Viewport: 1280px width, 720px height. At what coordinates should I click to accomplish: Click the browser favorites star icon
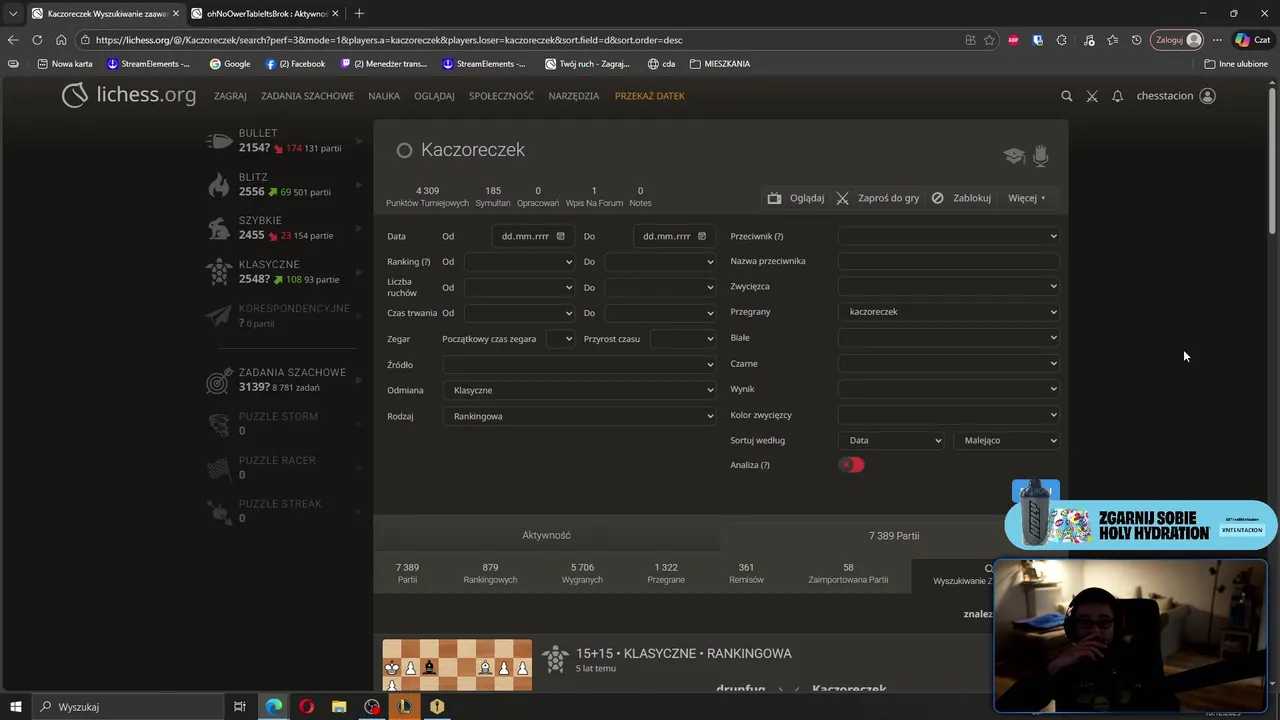[989, 40]
